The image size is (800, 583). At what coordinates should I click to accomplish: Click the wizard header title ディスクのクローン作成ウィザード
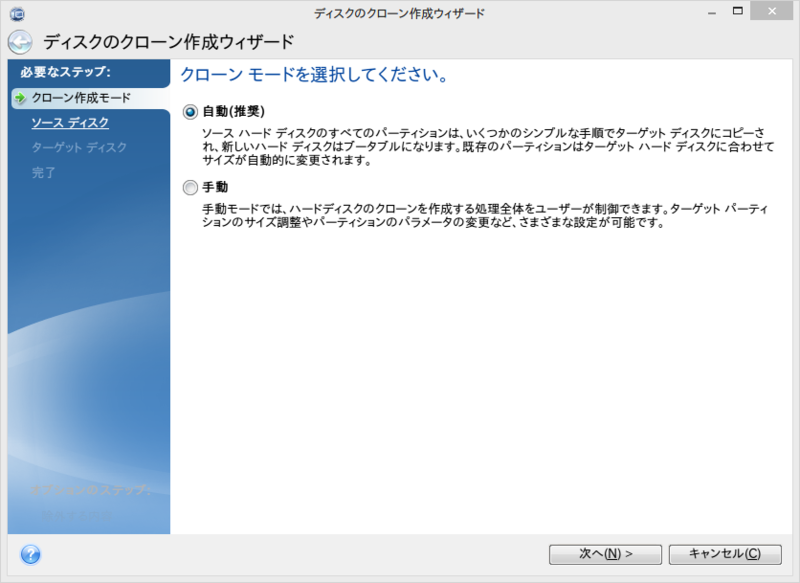point(168,42)
